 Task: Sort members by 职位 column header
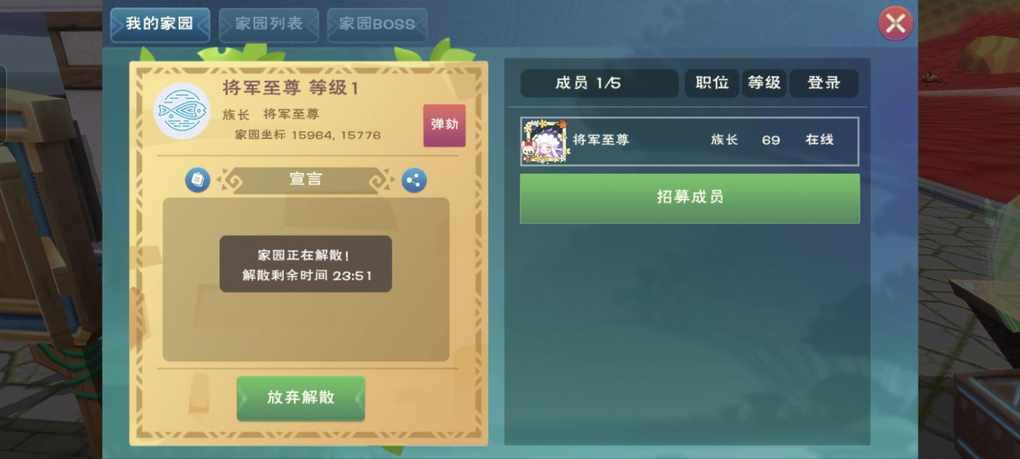click(712, 83)
